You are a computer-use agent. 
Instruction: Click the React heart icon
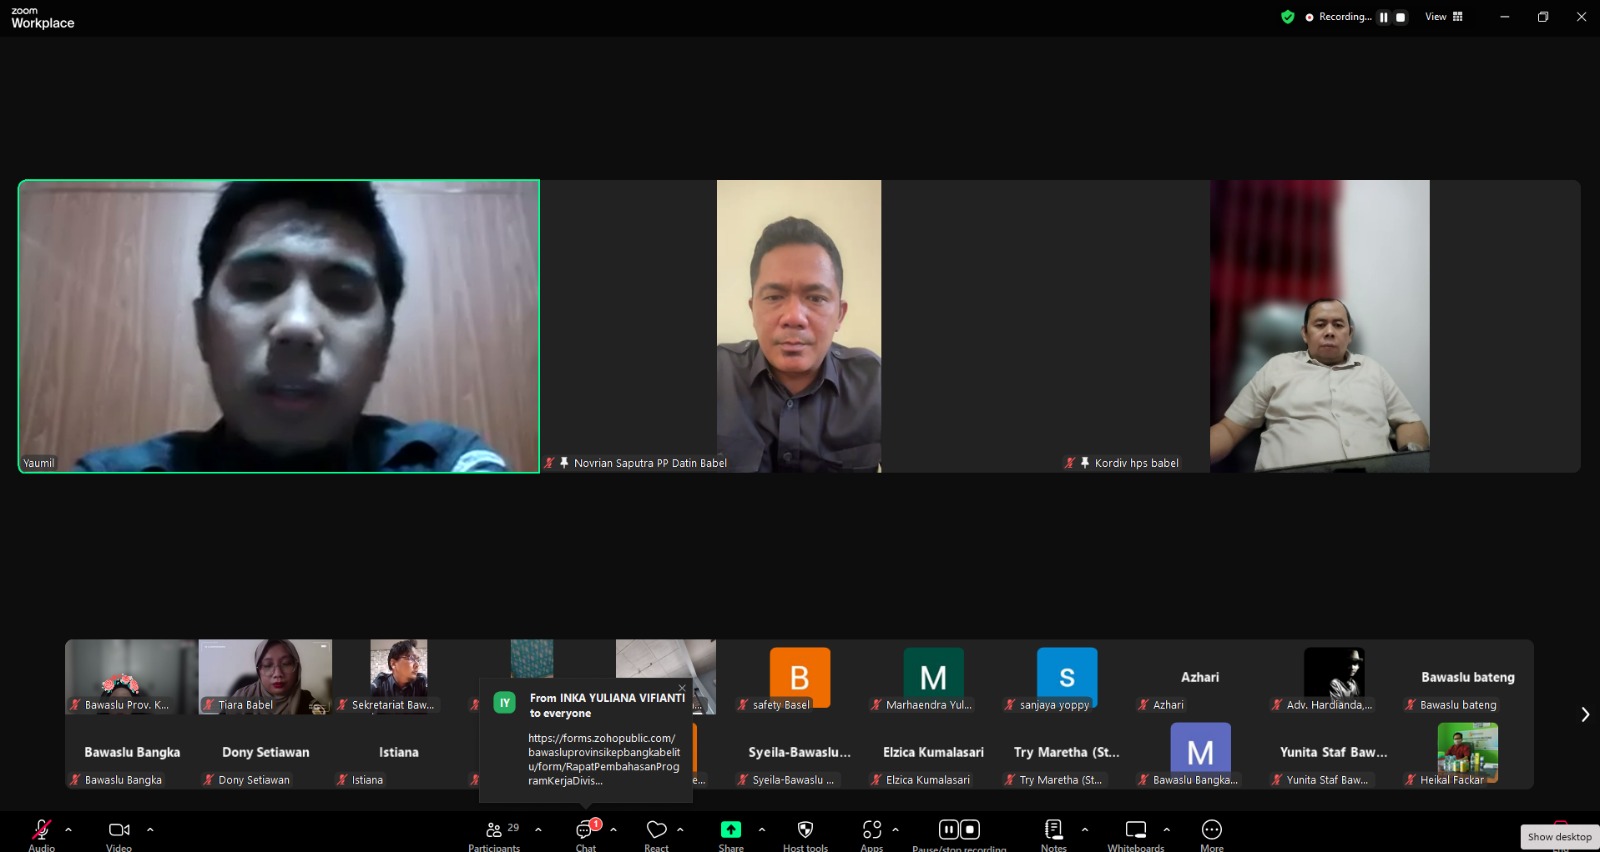(x=656, y=830)
